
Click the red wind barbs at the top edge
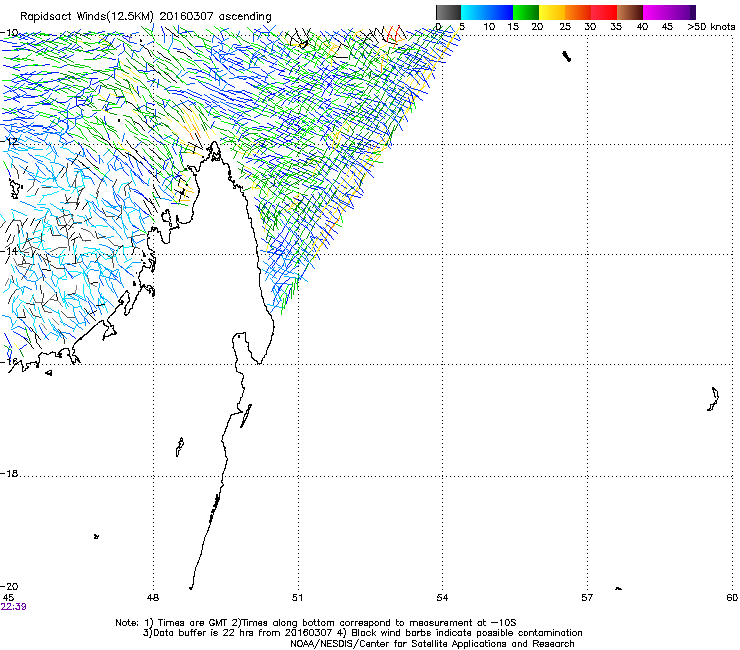pyautogui.click(x=395, y=34)
